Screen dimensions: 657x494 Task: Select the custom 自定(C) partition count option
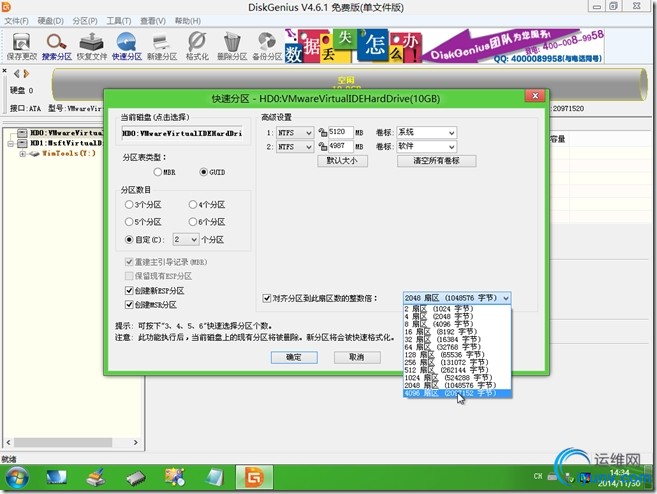145,240
